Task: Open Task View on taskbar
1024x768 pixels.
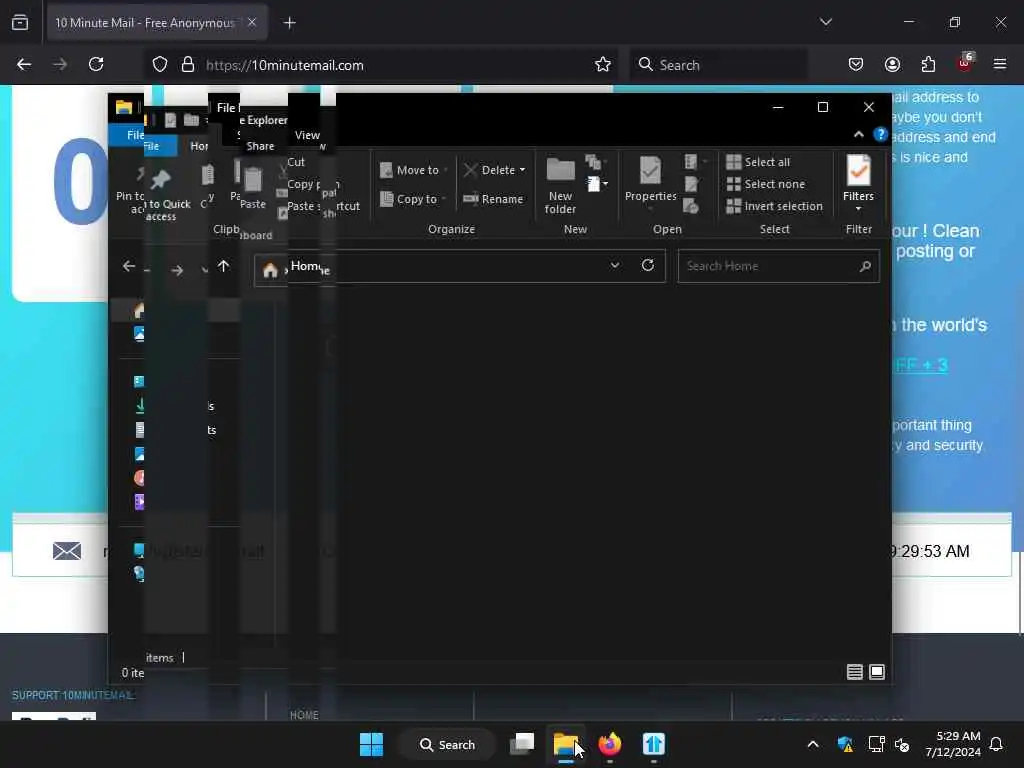Action: (522, 744)
